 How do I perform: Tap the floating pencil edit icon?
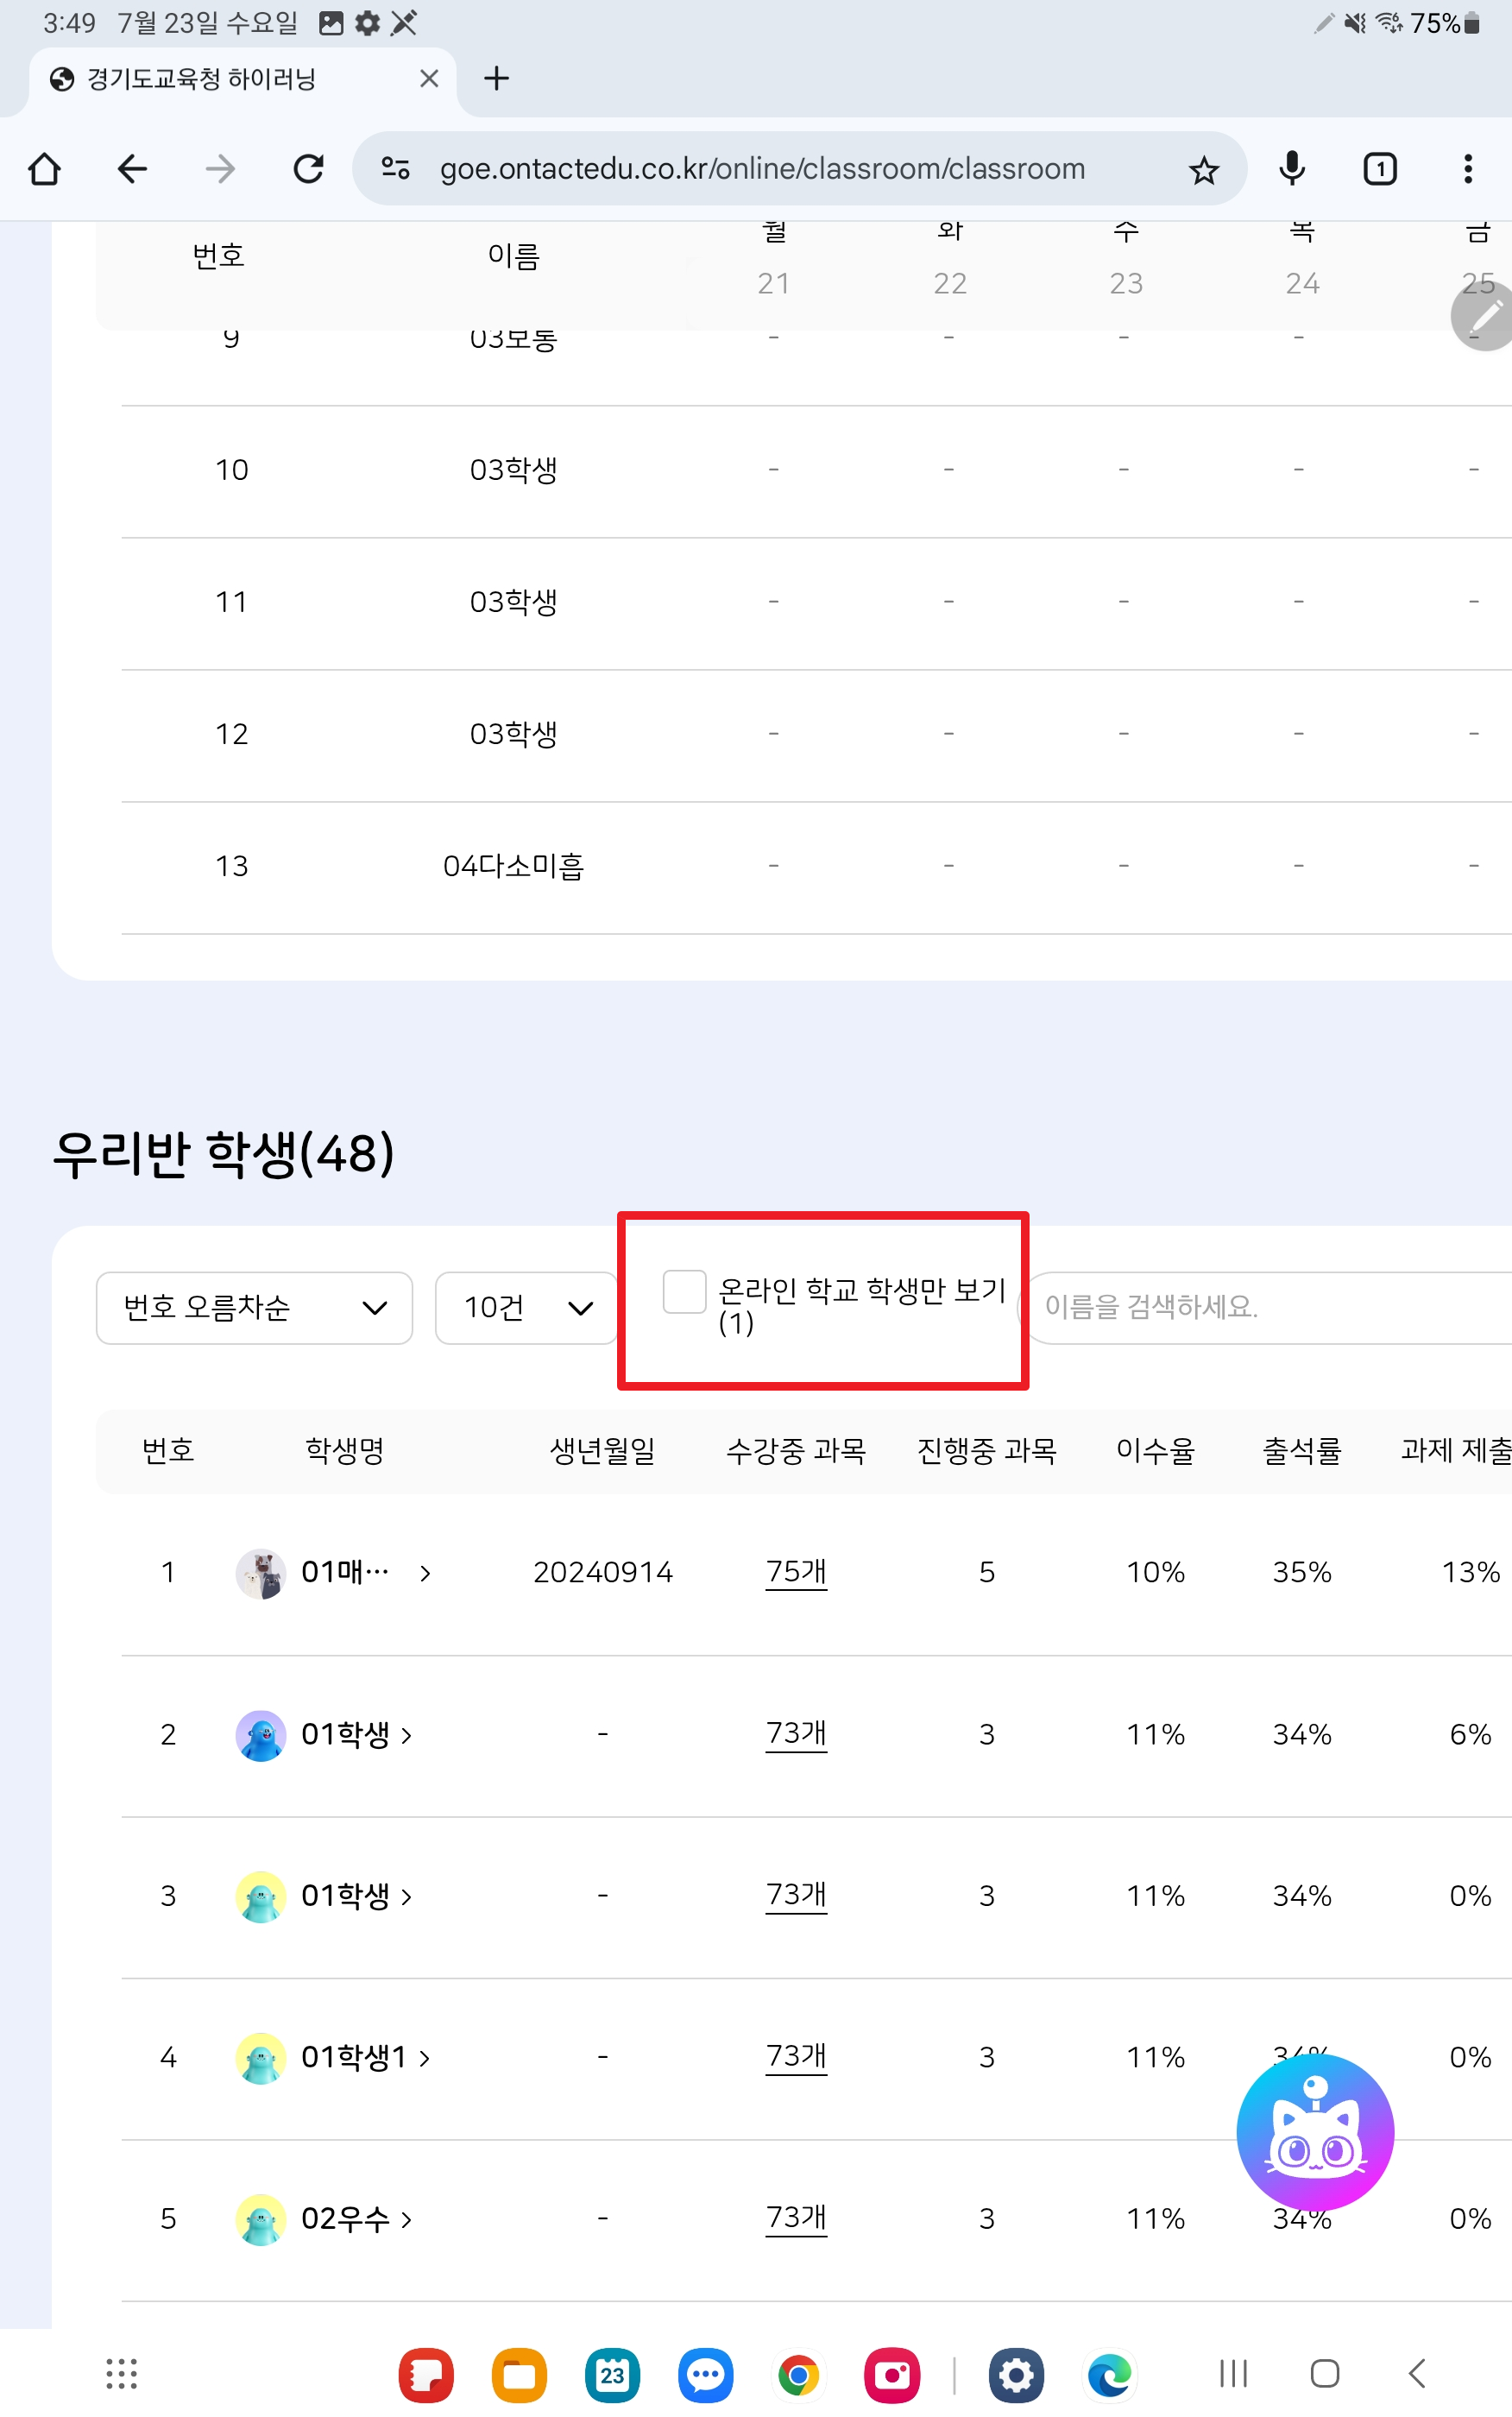coord(1484,316)
